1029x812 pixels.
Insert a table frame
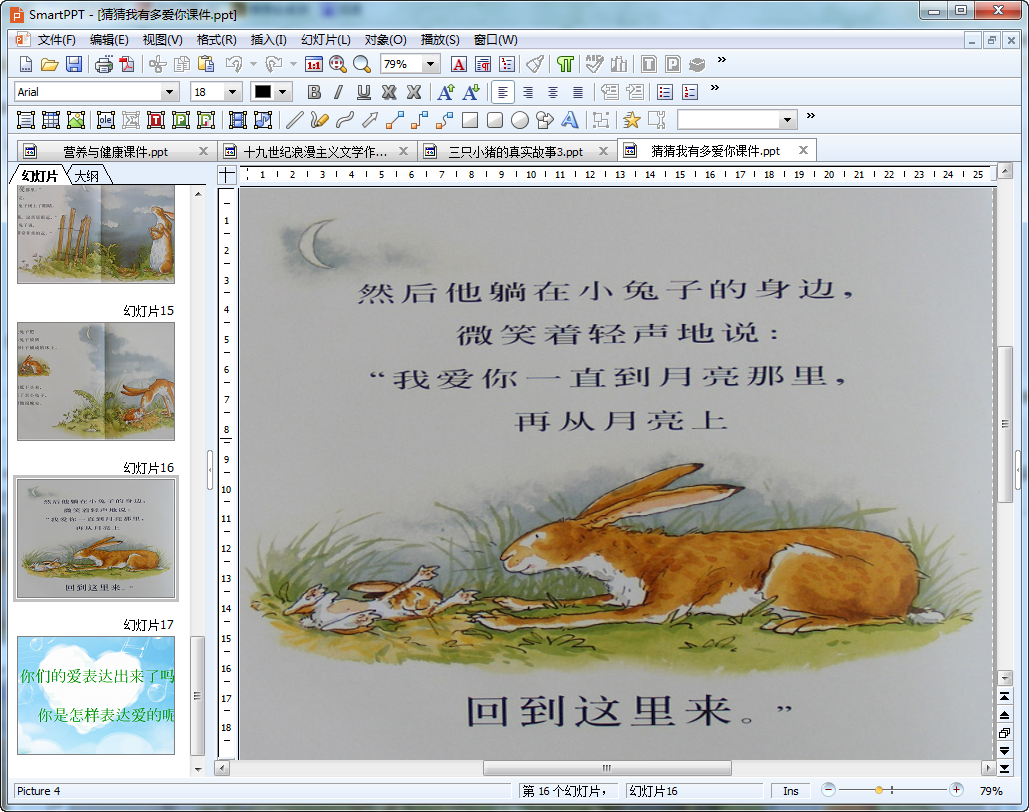click(51, 119)
